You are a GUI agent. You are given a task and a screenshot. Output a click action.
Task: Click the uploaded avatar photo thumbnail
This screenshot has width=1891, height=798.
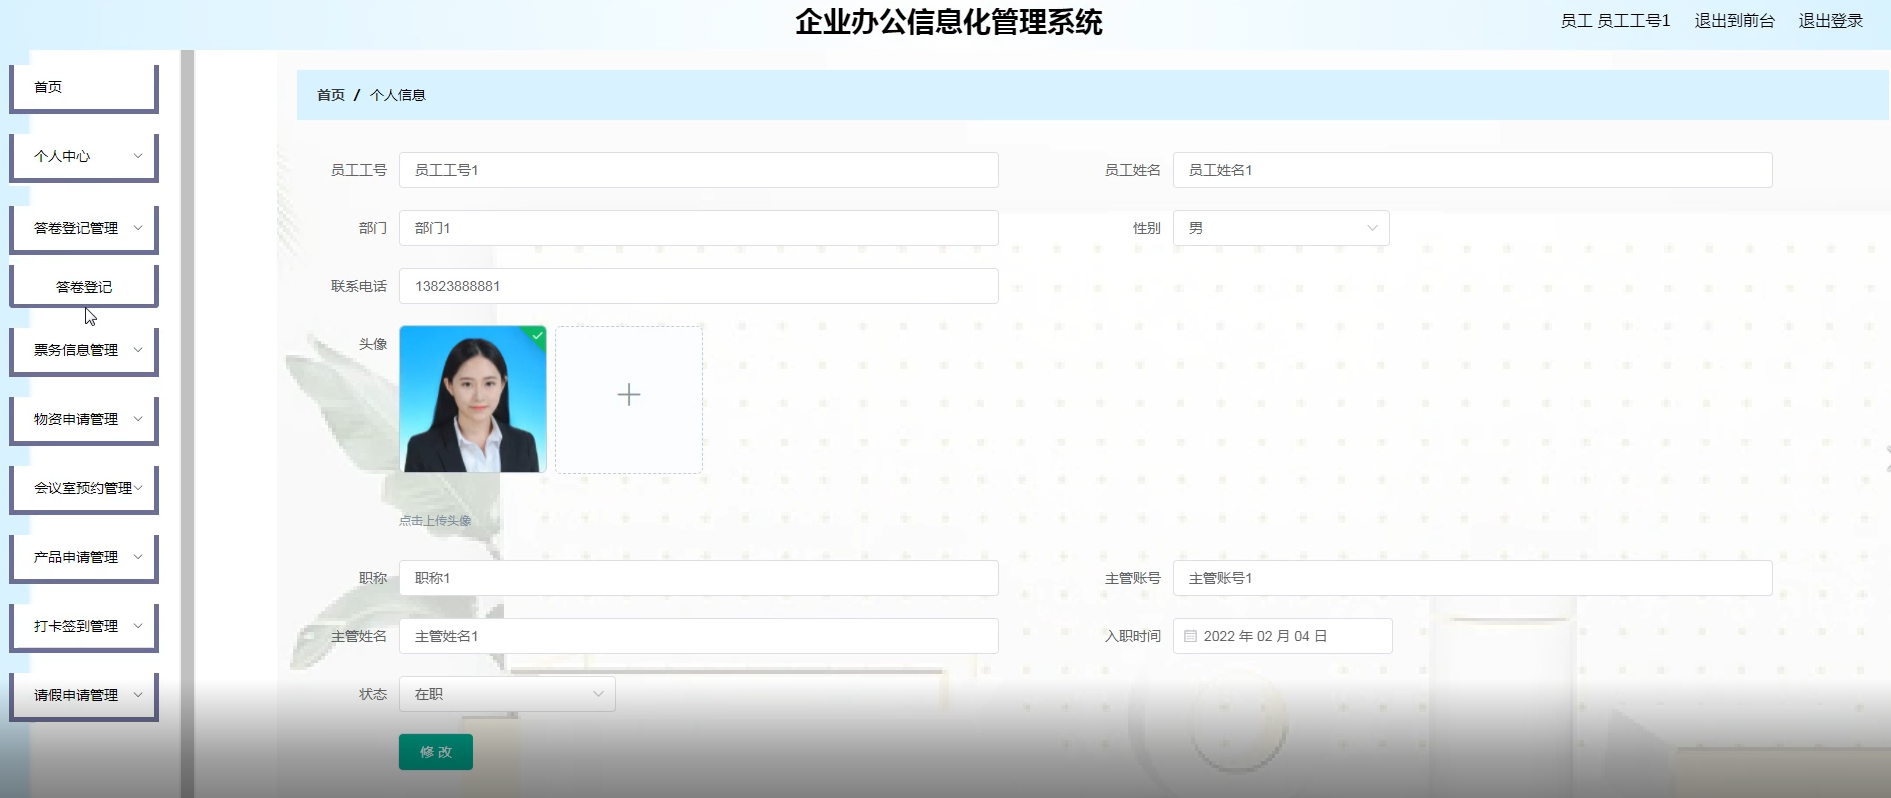[473, 399]
